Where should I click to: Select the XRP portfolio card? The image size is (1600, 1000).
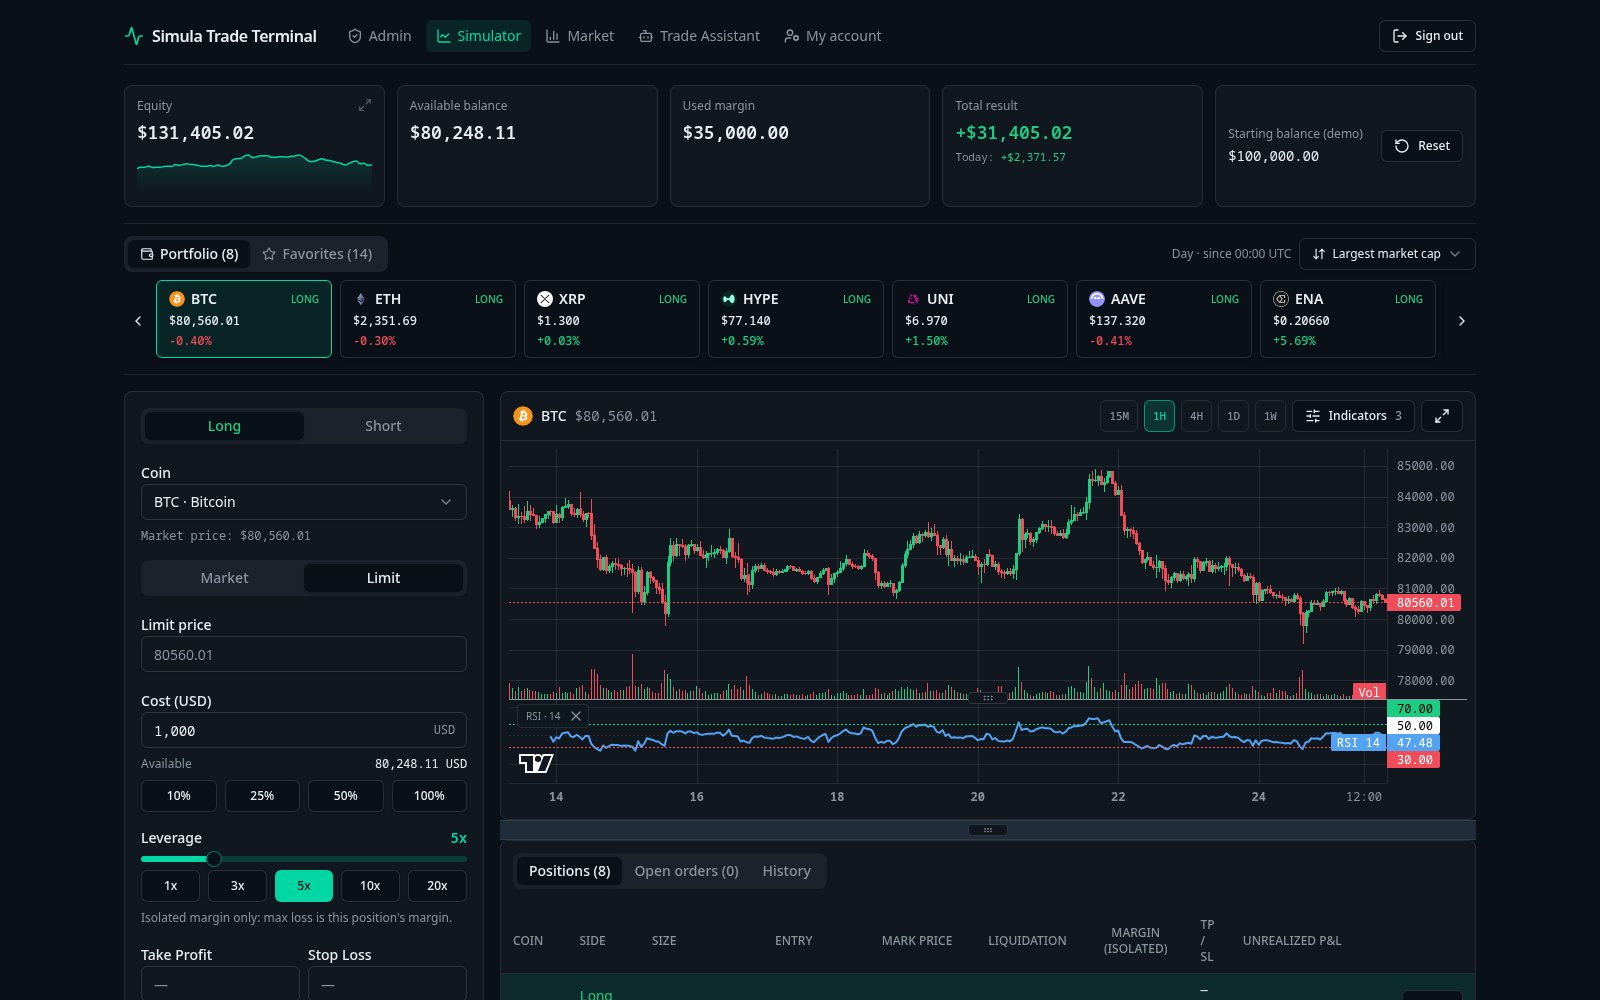point(612,319)
